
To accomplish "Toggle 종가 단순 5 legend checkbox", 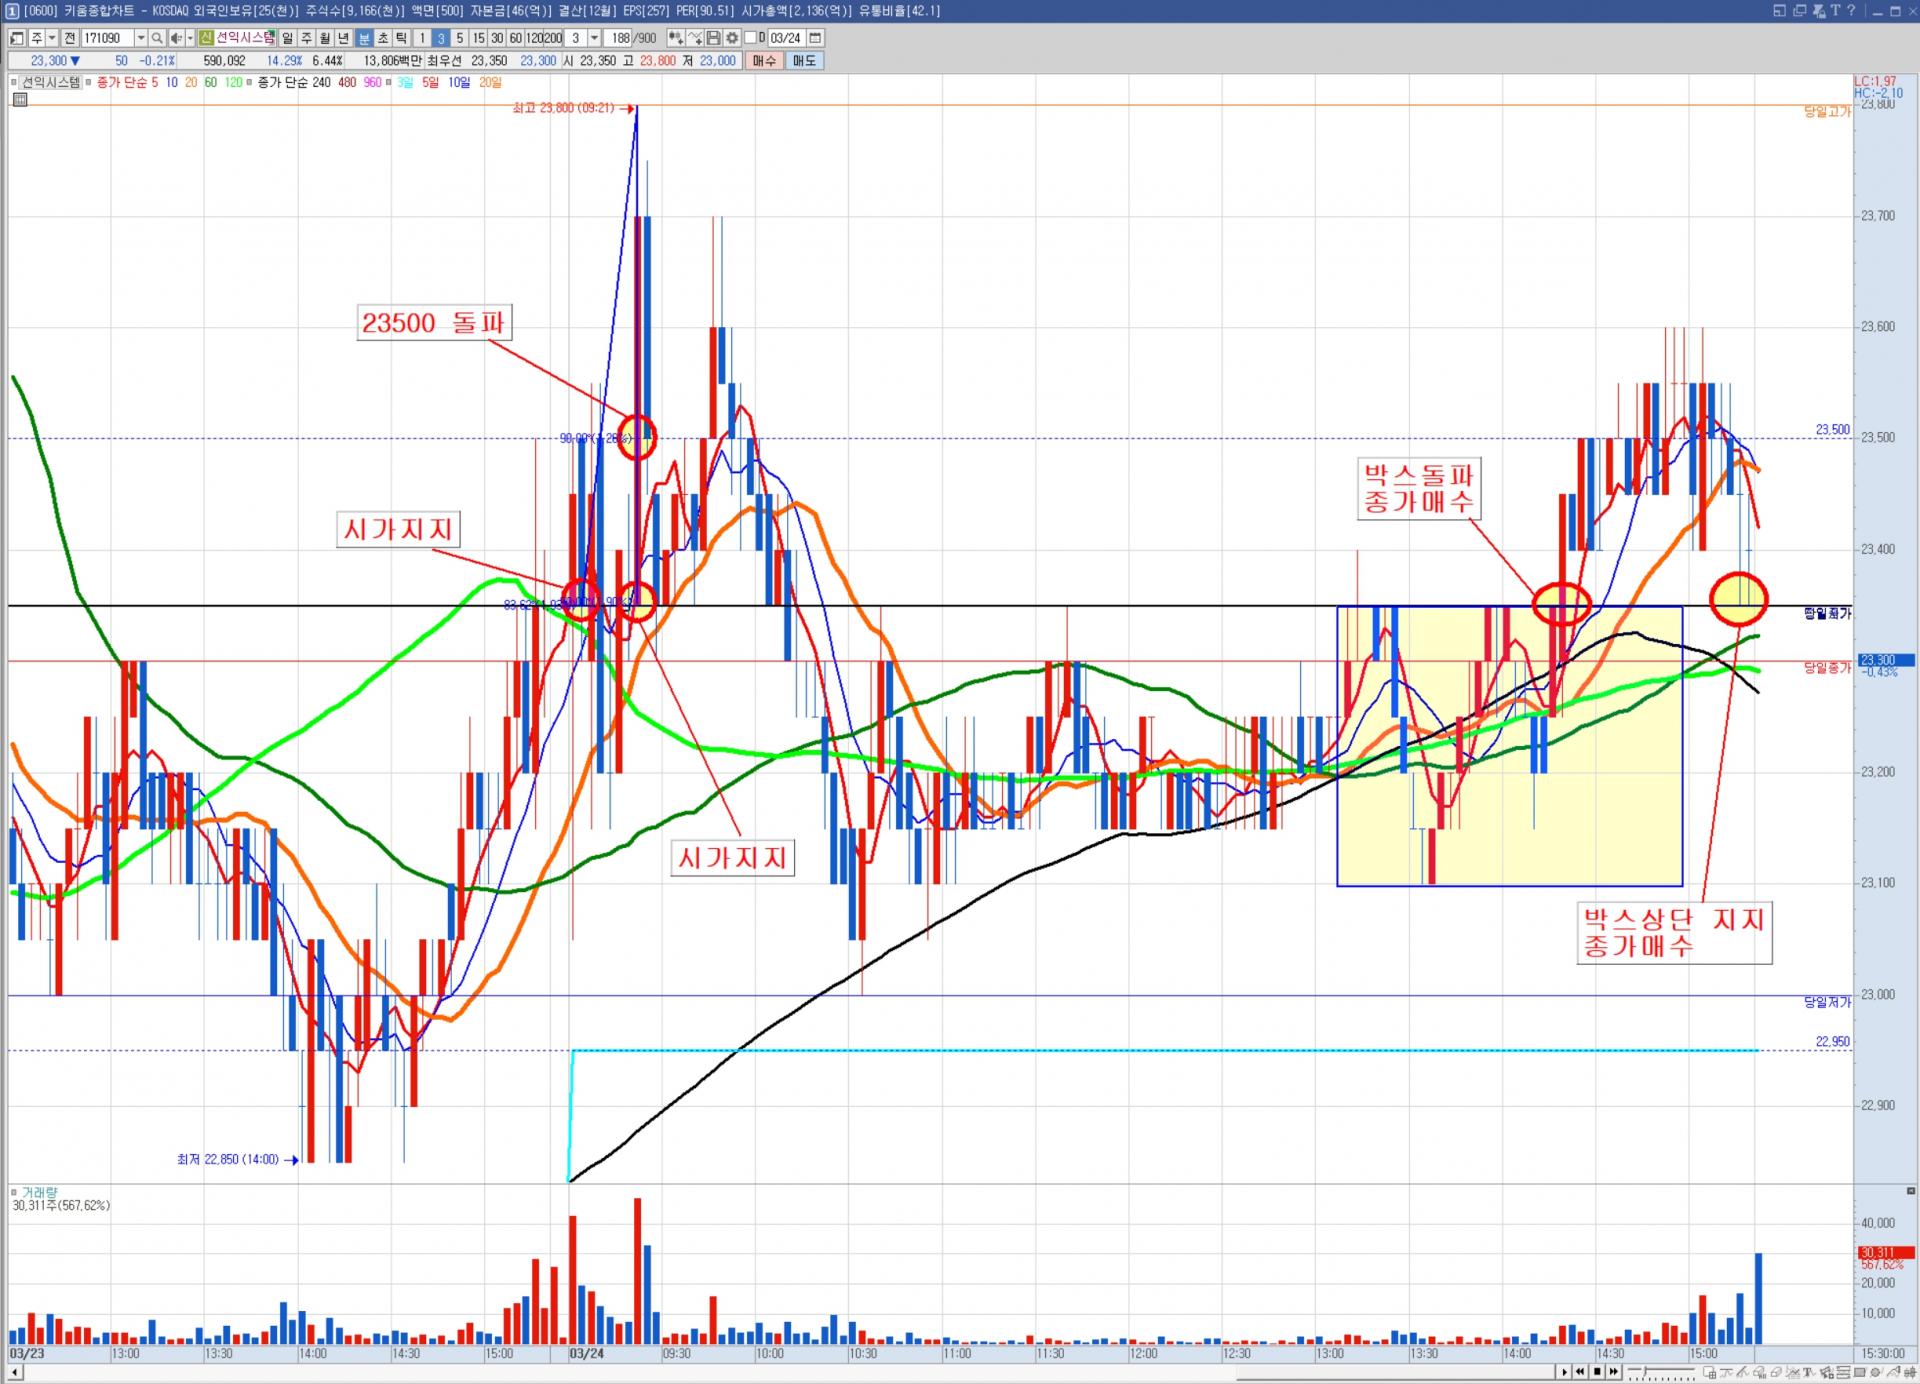I will 89,82.
